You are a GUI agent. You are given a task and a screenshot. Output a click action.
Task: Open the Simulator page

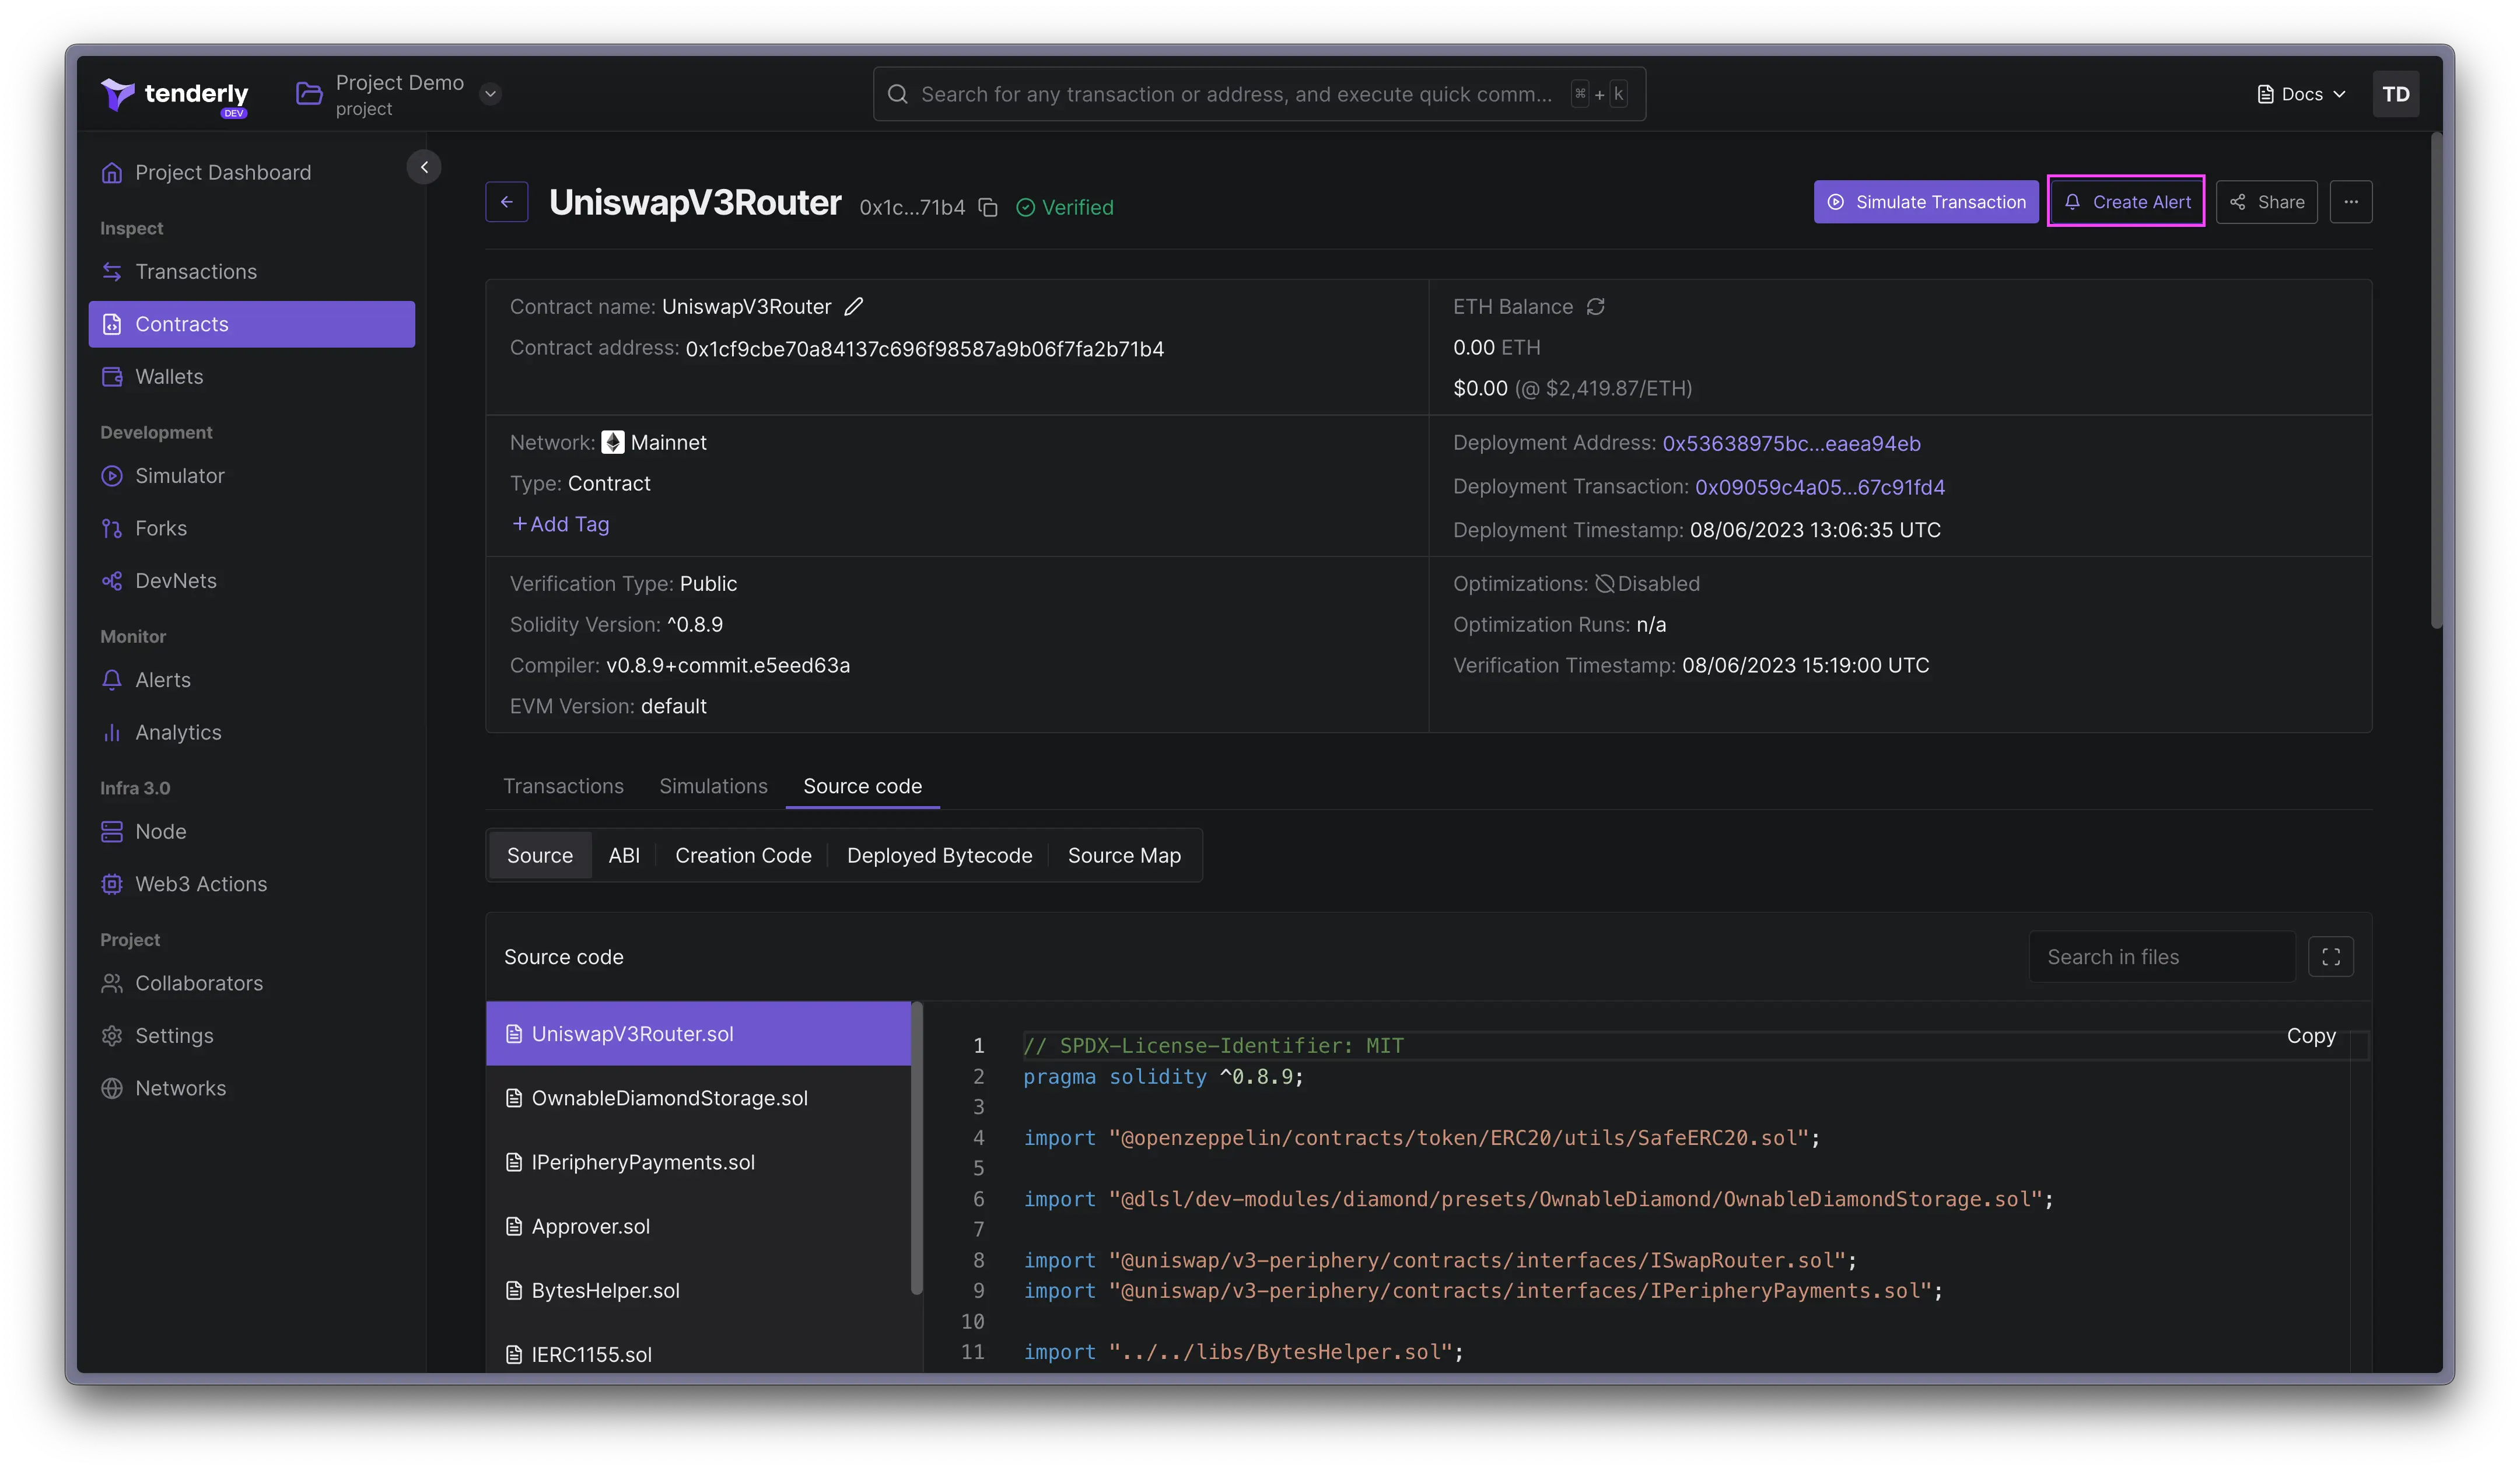(x=252, y=476)
